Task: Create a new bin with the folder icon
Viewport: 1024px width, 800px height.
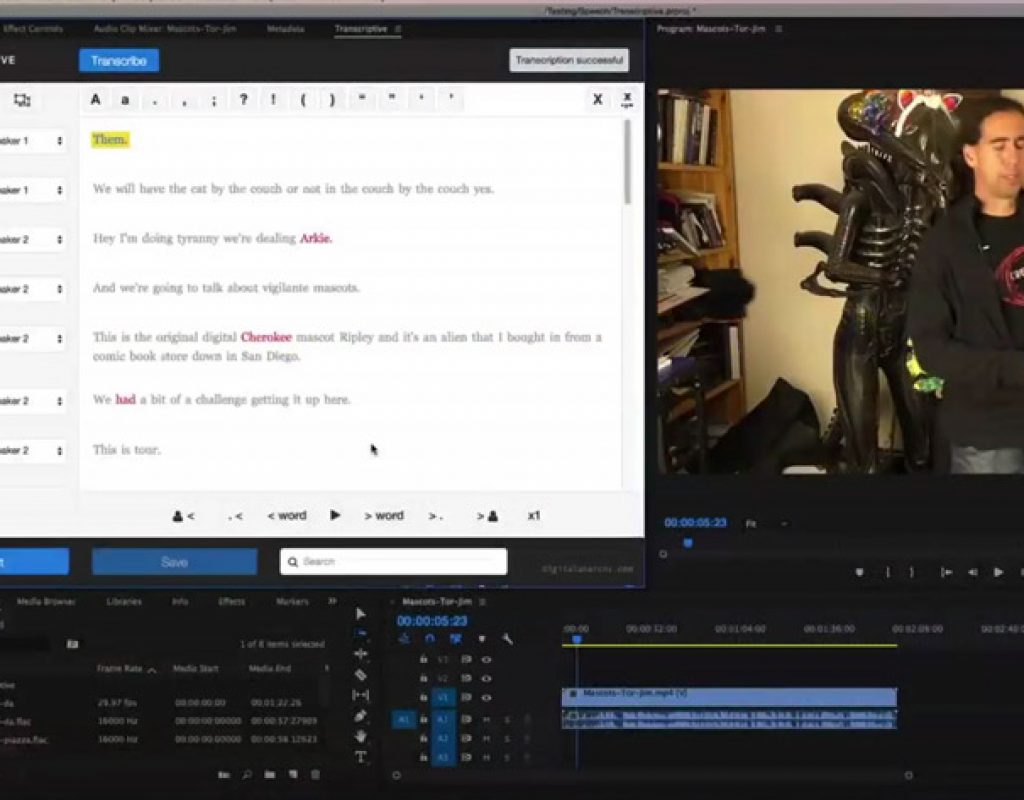Action: click(x=270, y=775)
